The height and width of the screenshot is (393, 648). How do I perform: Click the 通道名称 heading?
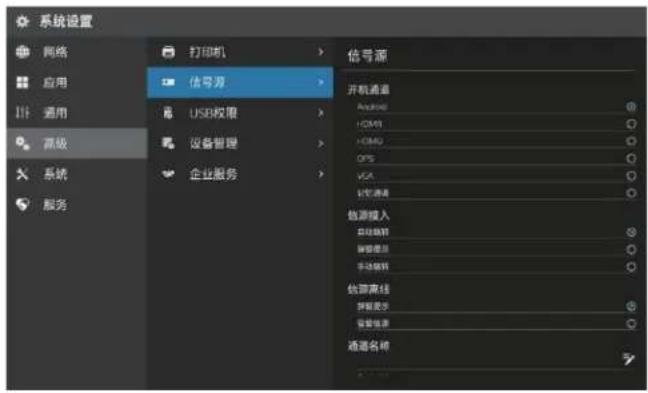tap(368, 345)
